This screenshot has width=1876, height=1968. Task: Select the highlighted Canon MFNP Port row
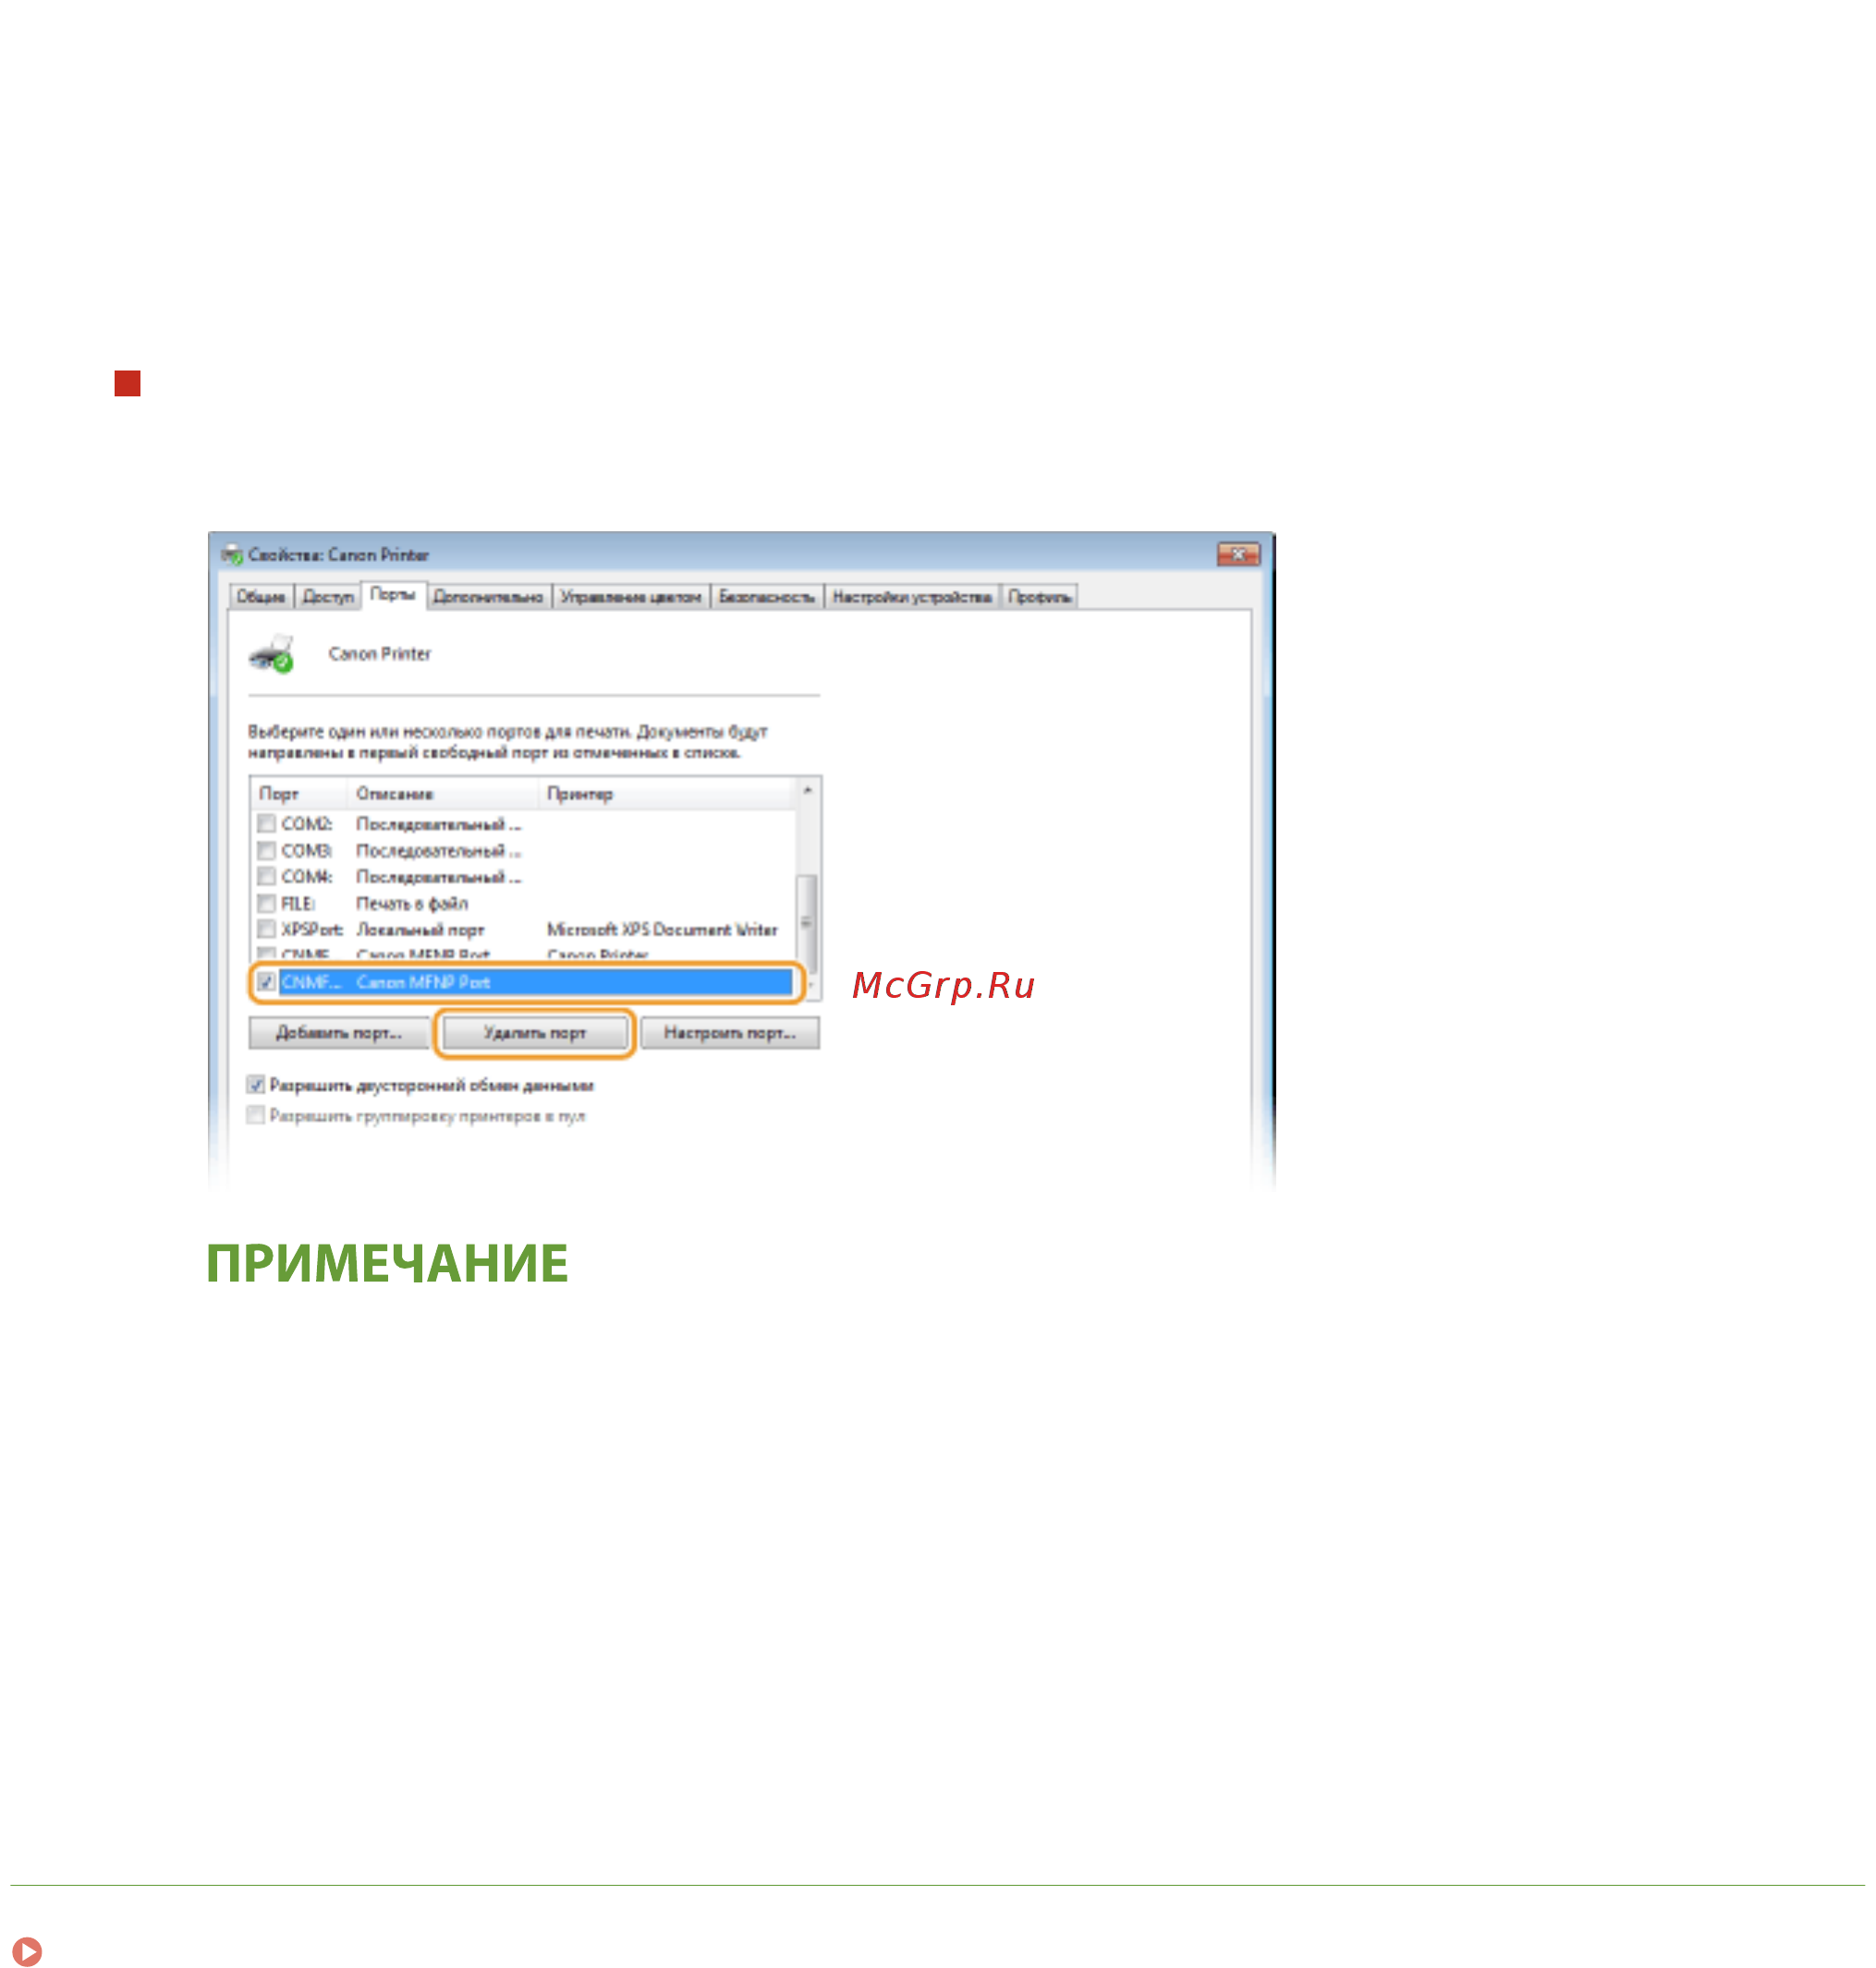pos(526,983)
